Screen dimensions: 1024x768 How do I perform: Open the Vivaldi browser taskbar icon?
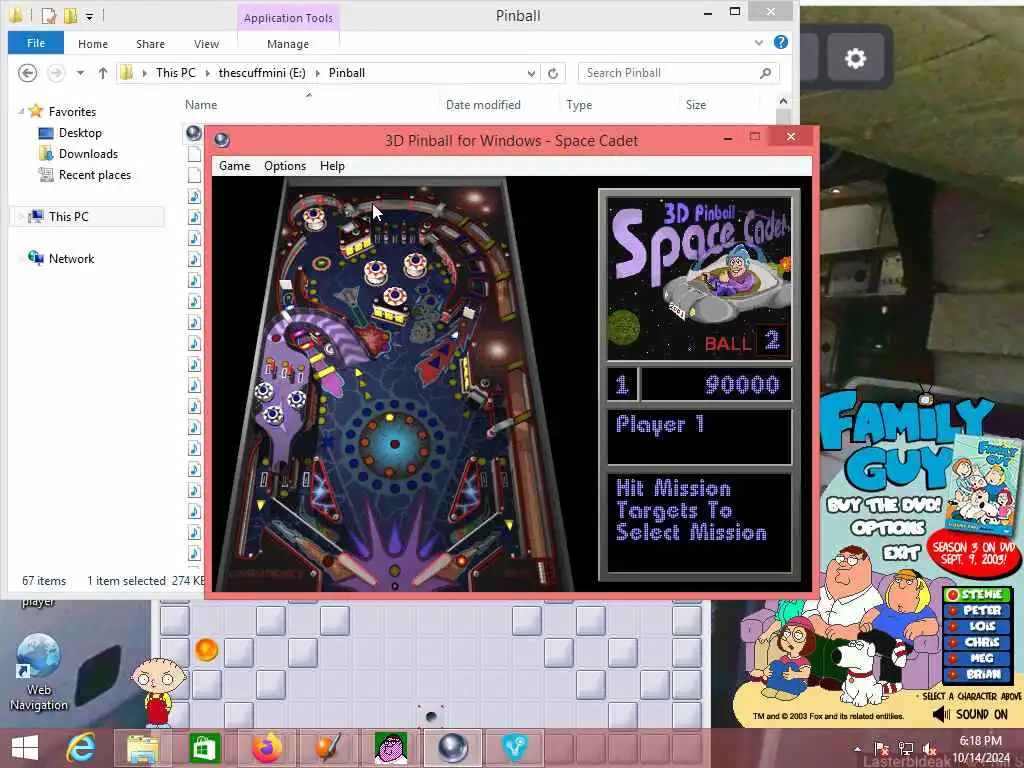coord(514,748)
